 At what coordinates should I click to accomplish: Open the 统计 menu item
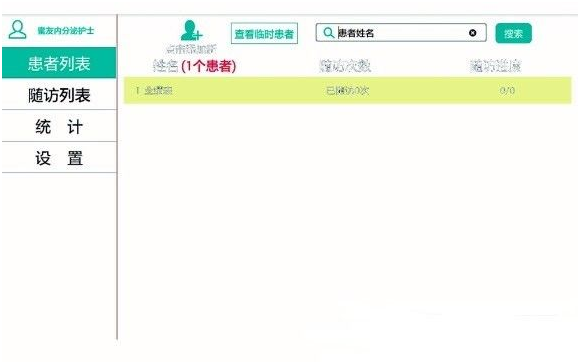59,127
